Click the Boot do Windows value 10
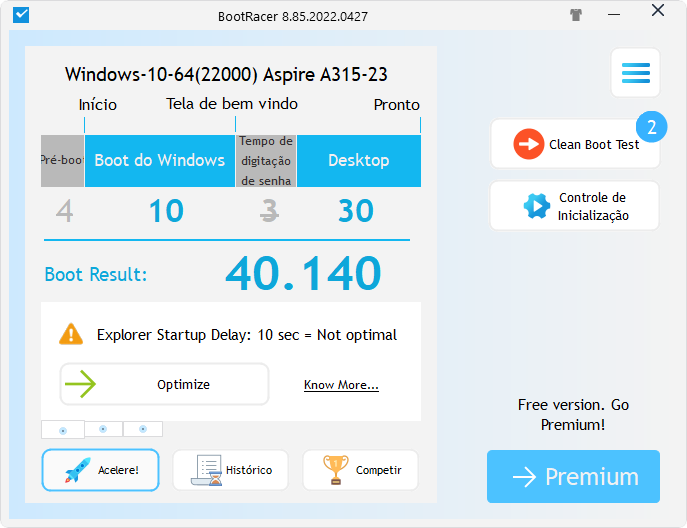The height and width of the screenshot is (528, 687). 166,211
